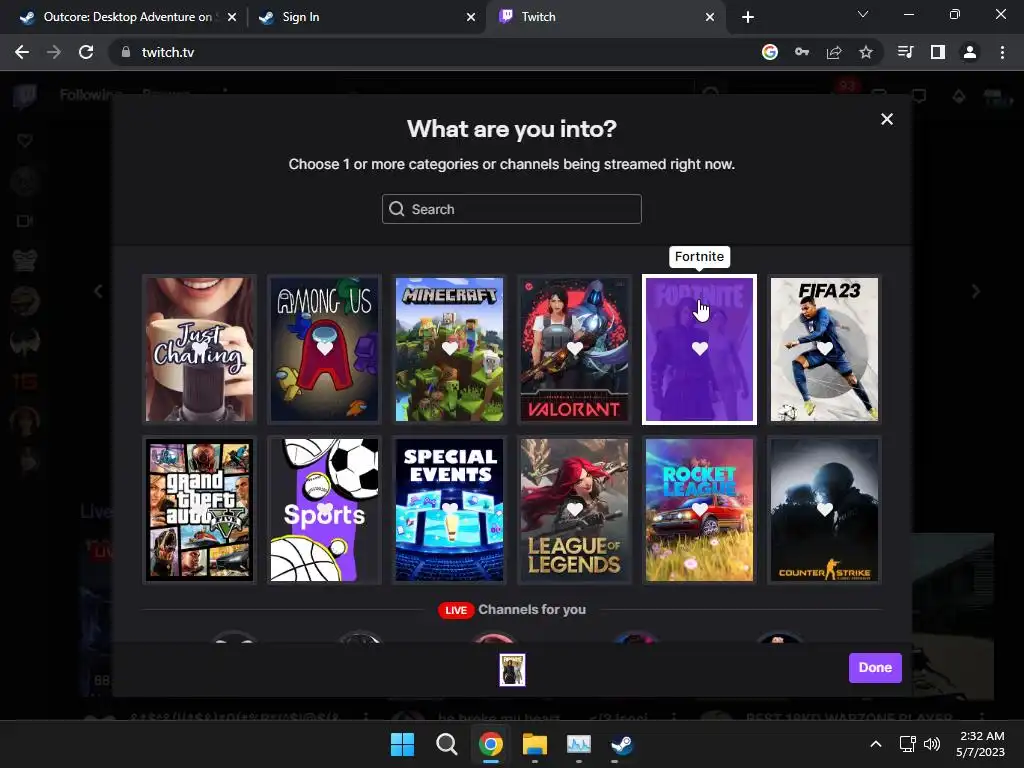Open the saved passwords key icon

[x=802, y=52]
